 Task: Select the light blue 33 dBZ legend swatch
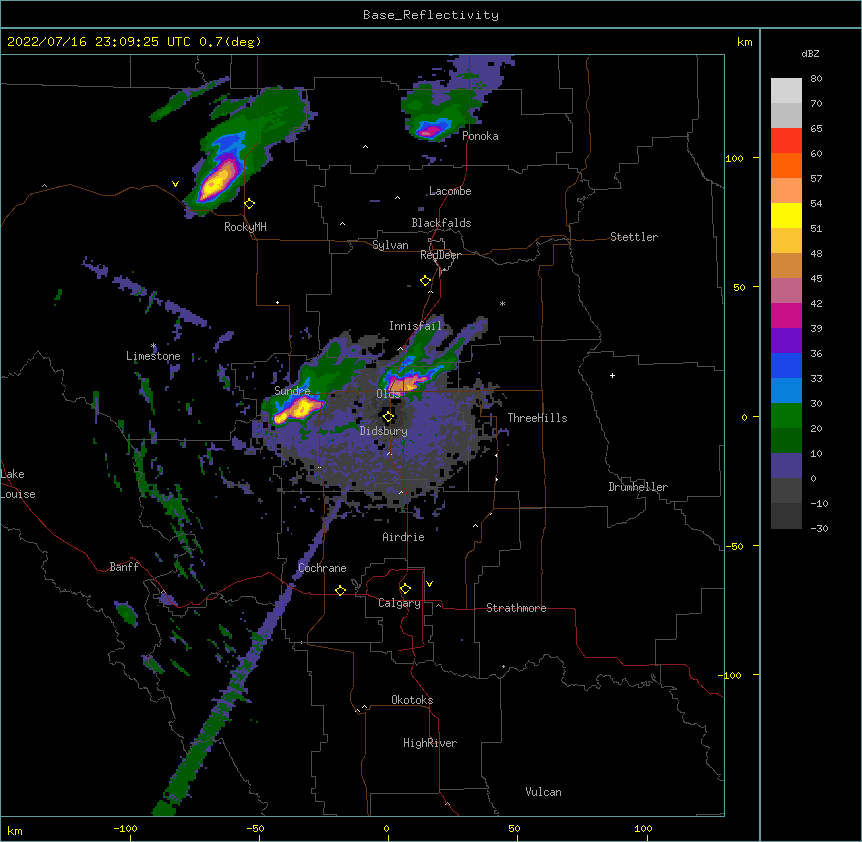point(786,390)
